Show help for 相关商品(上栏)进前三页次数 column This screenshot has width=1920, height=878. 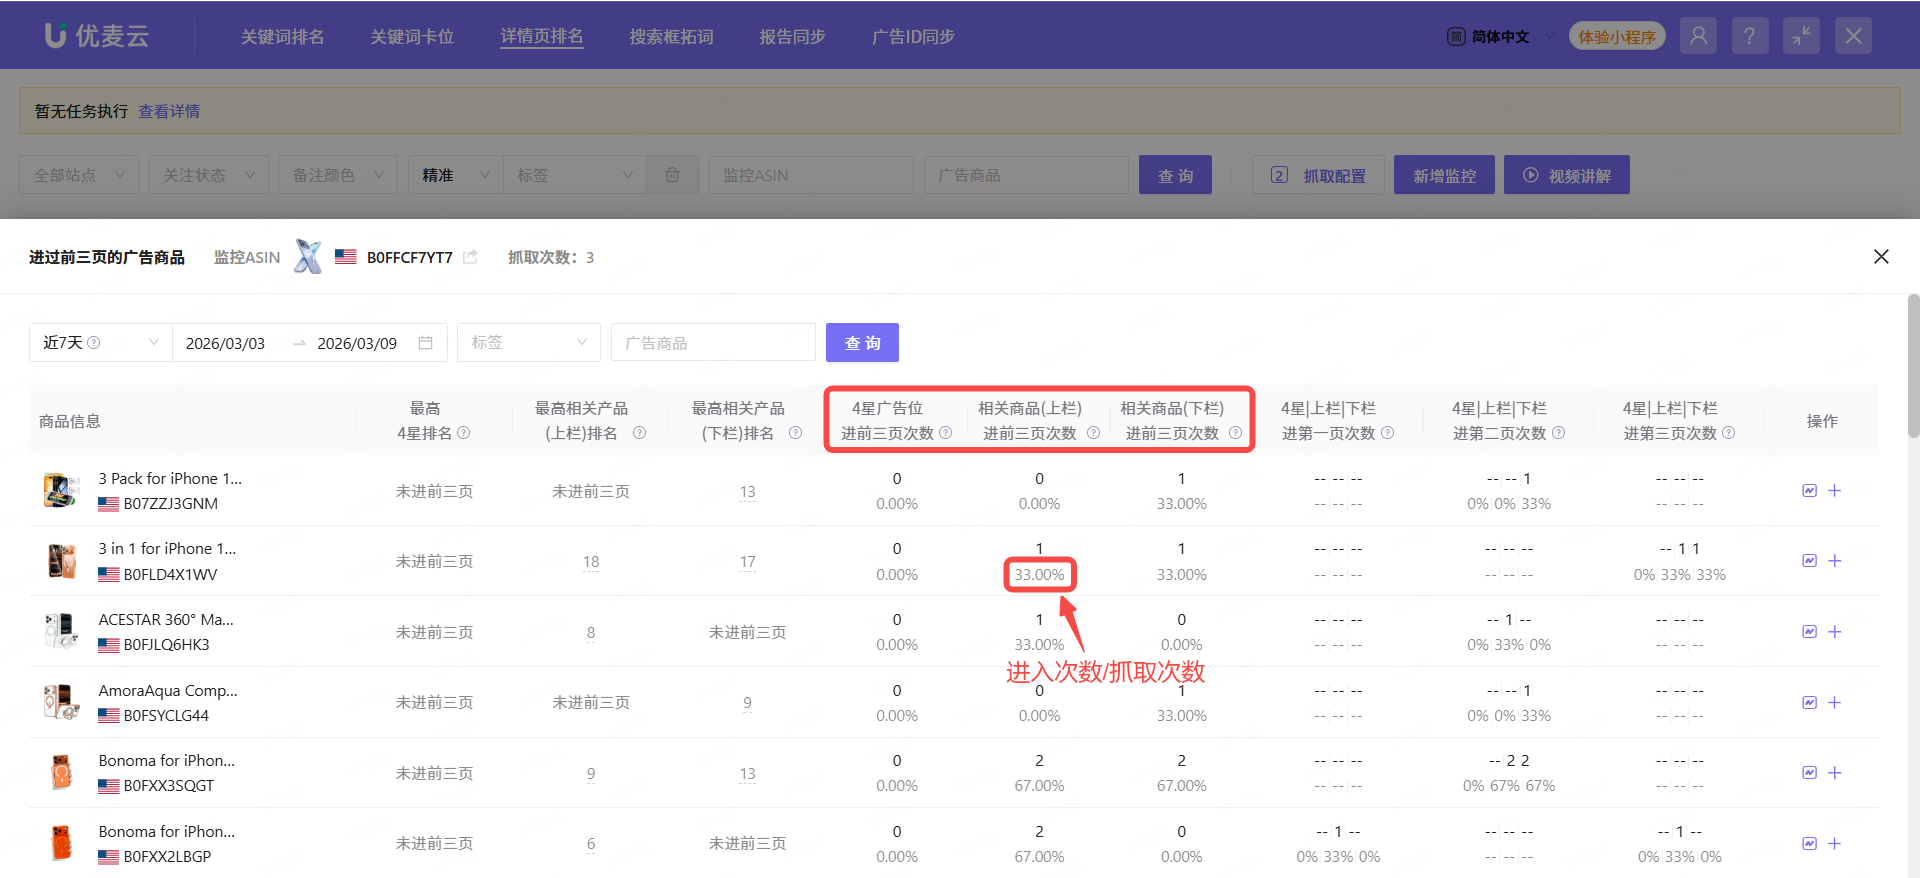[1093, 433]
